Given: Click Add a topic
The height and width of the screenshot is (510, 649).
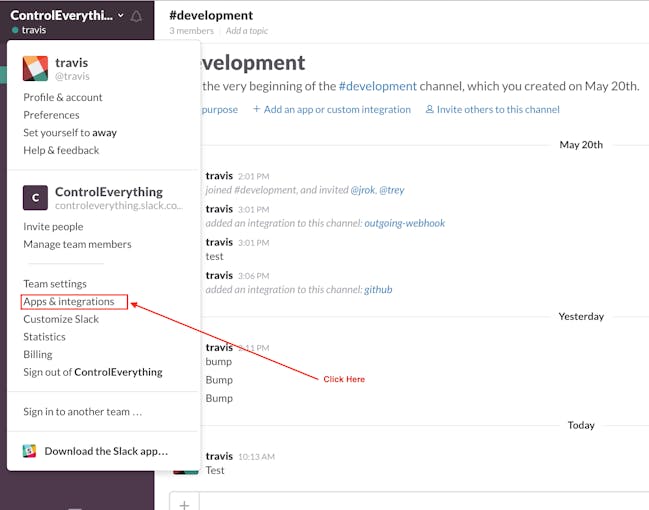Looking at the screenshot, I should (247, 31).
